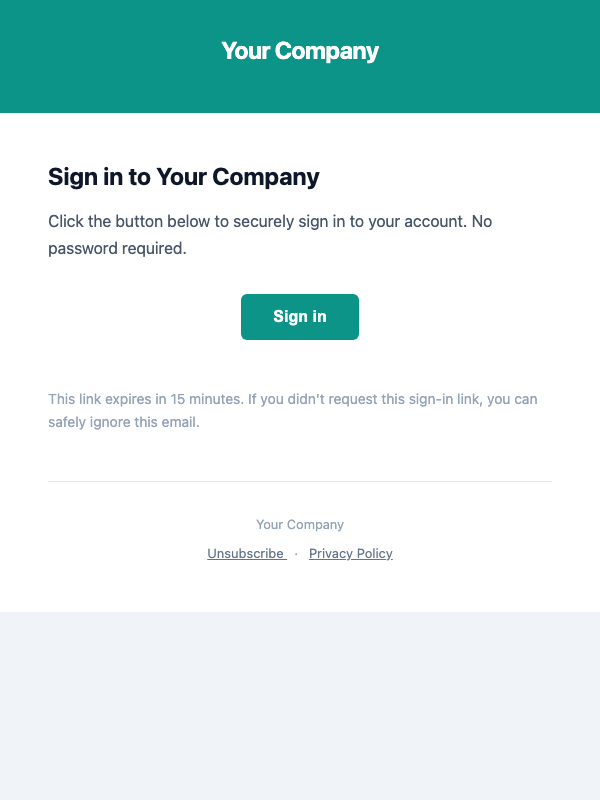This screenshot has height=800, width=600.
Task: Click the "Sign in to Your Company" heading
Action: coord(184,177)
